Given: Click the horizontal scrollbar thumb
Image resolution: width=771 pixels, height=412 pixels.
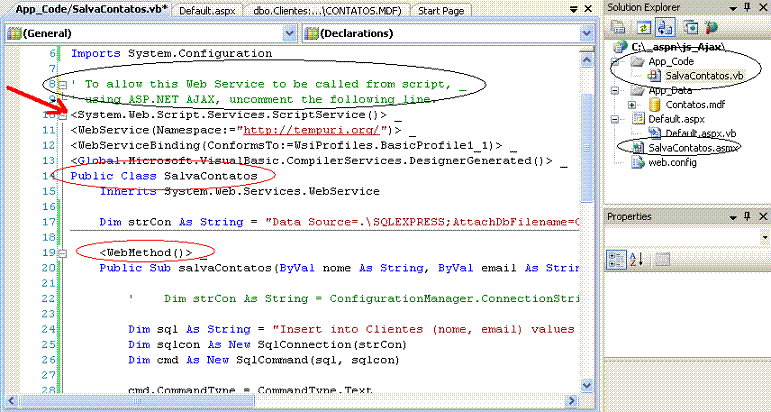Looking at the screenshot, I should pyautogui.click(x=137, y=401).
